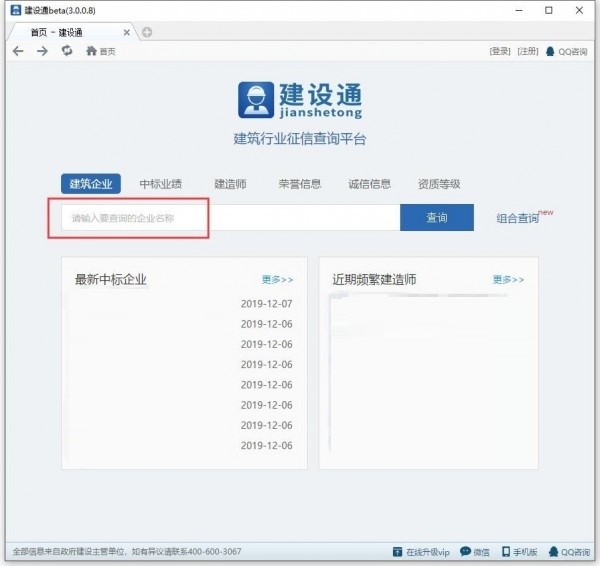
Task: Switch to the 中标业绩 tab
Action: coord(161,184)
